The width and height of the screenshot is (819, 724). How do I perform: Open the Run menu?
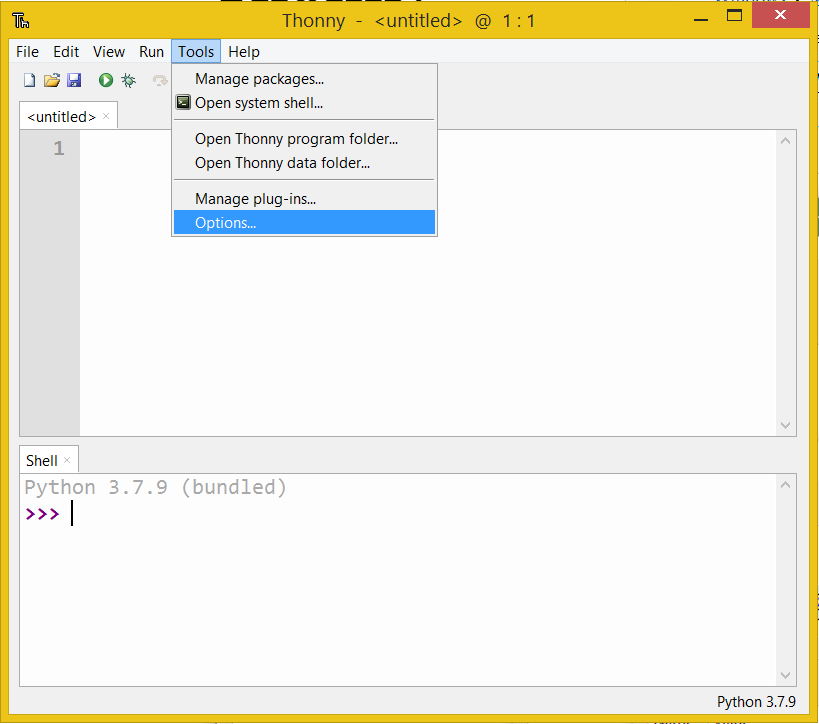(151, 52)
